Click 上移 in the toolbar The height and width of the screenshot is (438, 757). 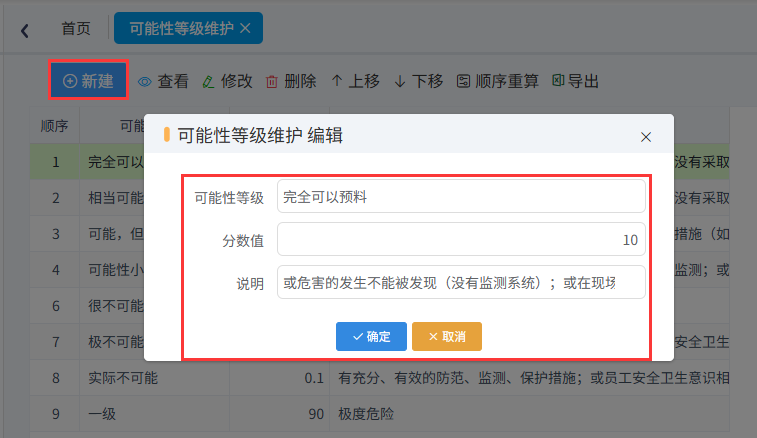point(364,81)
